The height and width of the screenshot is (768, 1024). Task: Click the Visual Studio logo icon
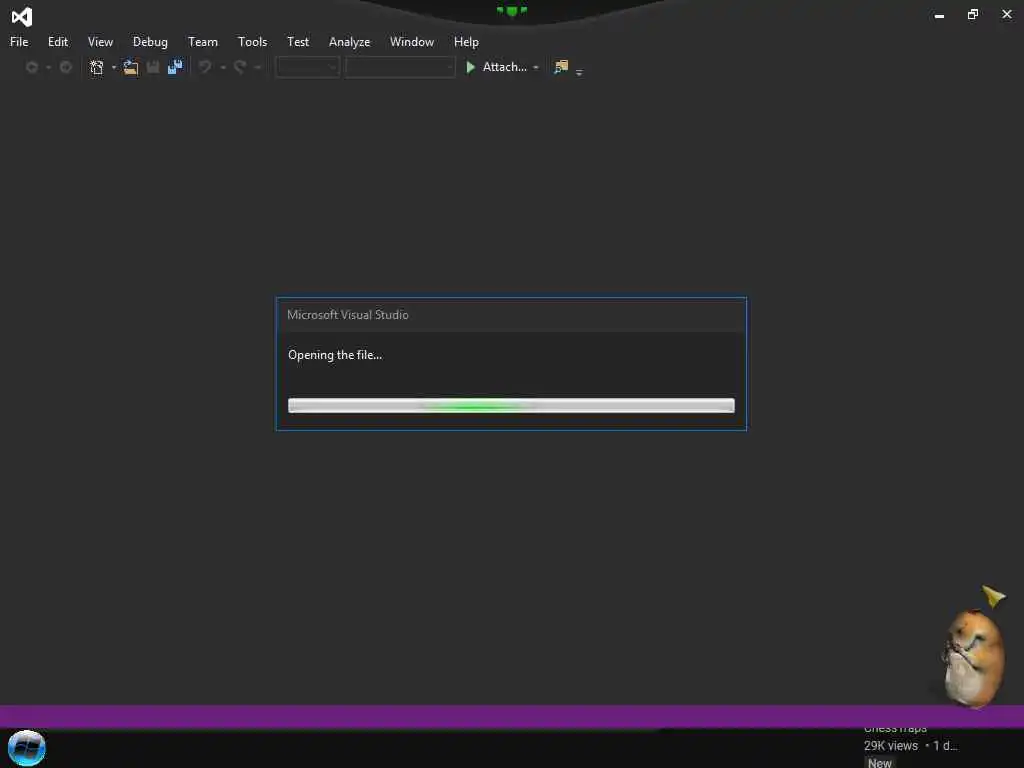pos(22,17)
